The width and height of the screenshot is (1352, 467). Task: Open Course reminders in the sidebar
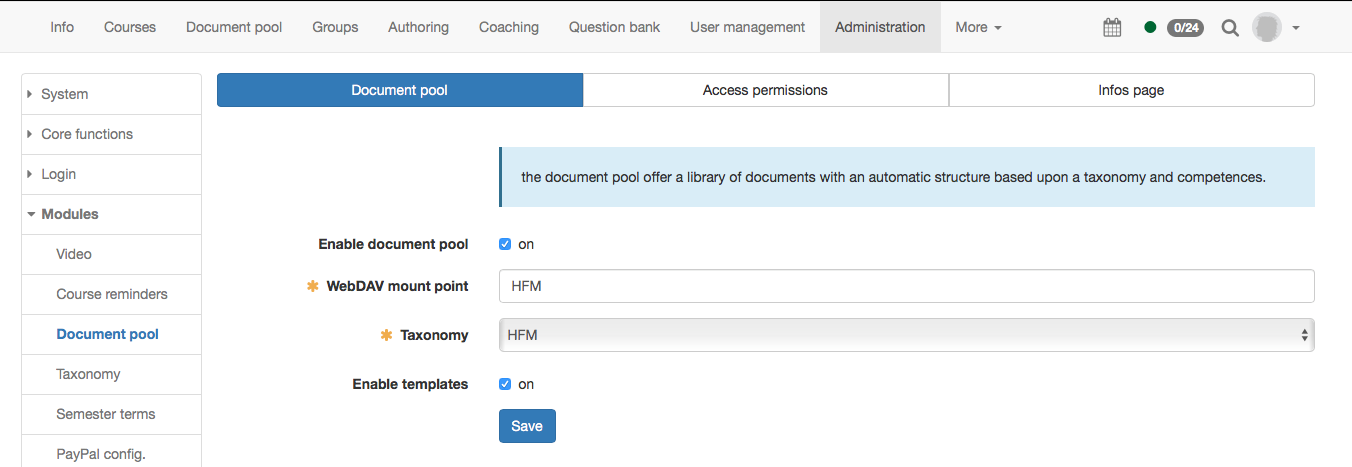pyautogui.click(x=112, y=294)
